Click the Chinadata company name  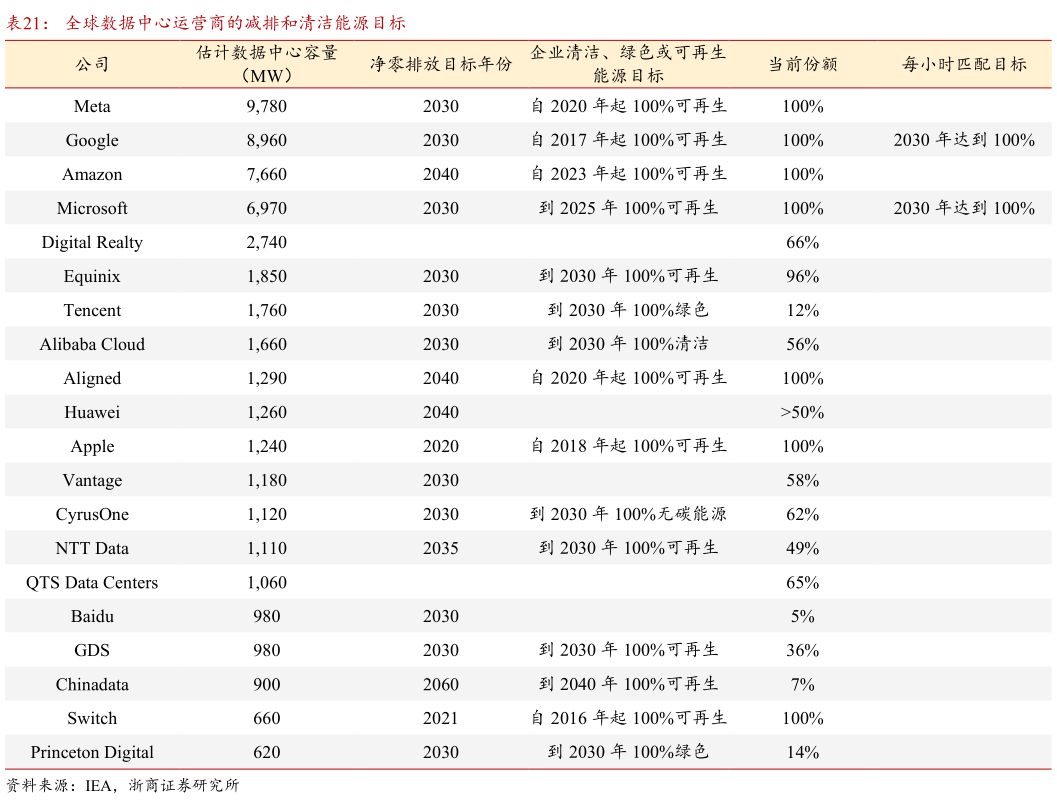pyautogui.click(x=92, y=685)
